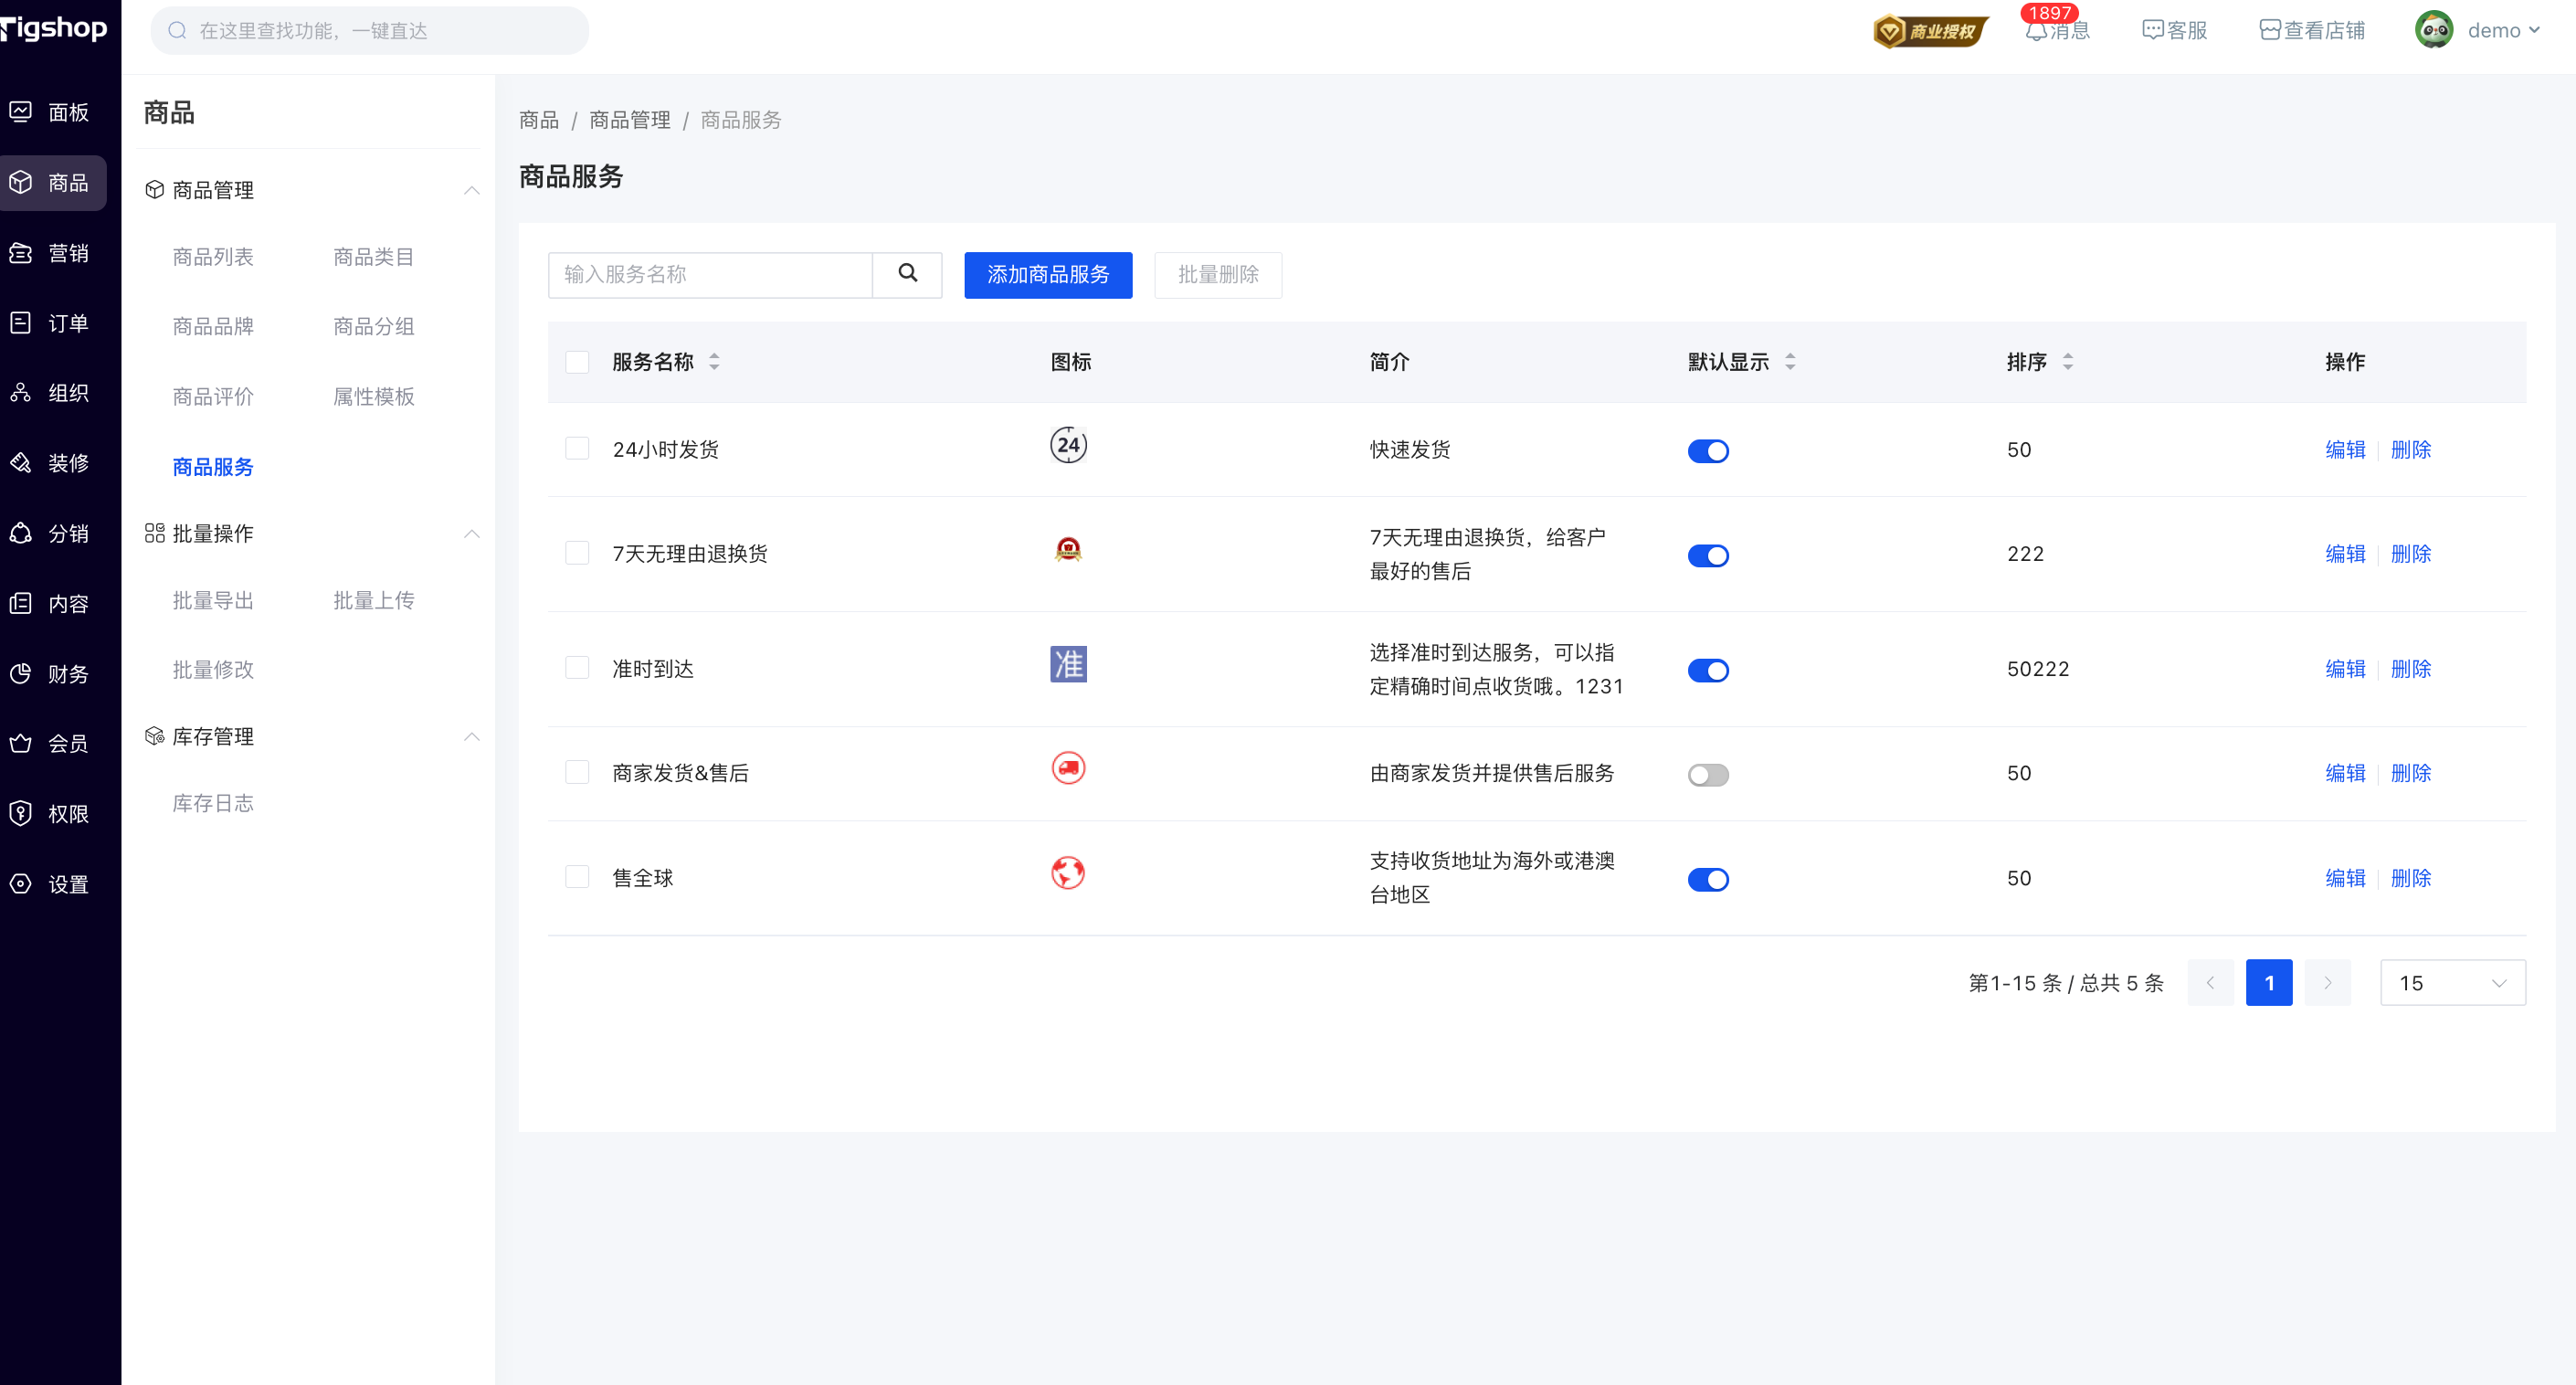Click the 查看店铺 store icon

2269,31
